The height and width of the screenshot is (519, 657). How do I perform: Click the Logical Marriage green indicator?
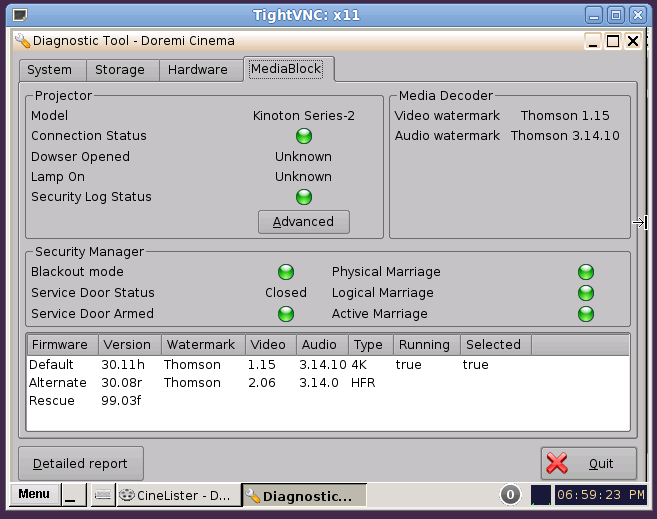pos(586,293)
